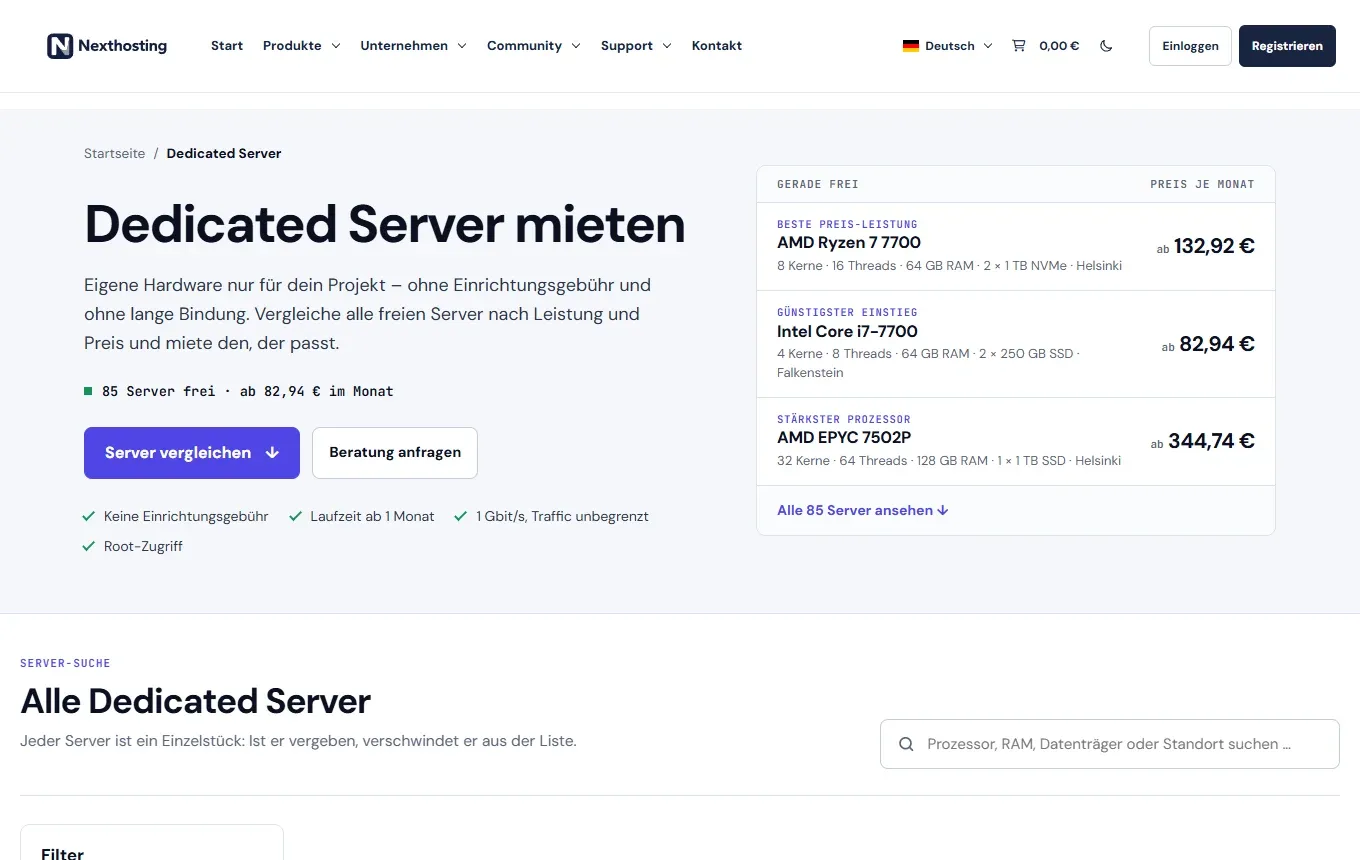This screenshot has height=860, width=1360.
Task: Expand the Support menu
Action: click(636, 46)
